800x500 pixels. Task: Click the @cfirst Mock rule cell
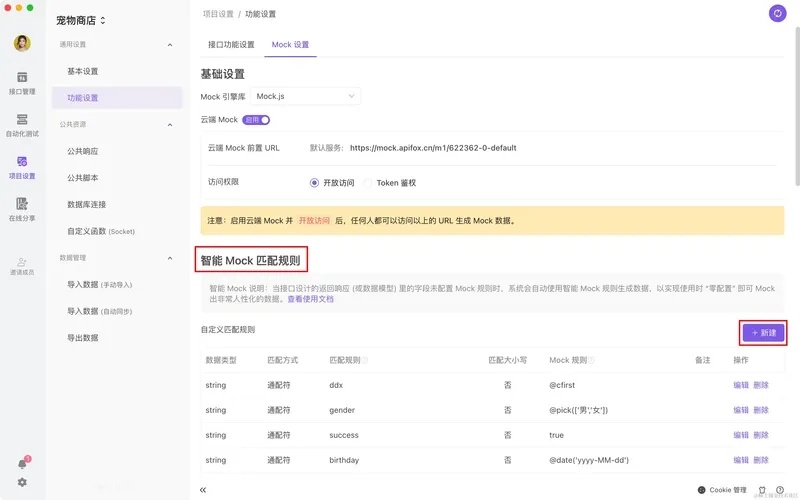tap(562, 385)
